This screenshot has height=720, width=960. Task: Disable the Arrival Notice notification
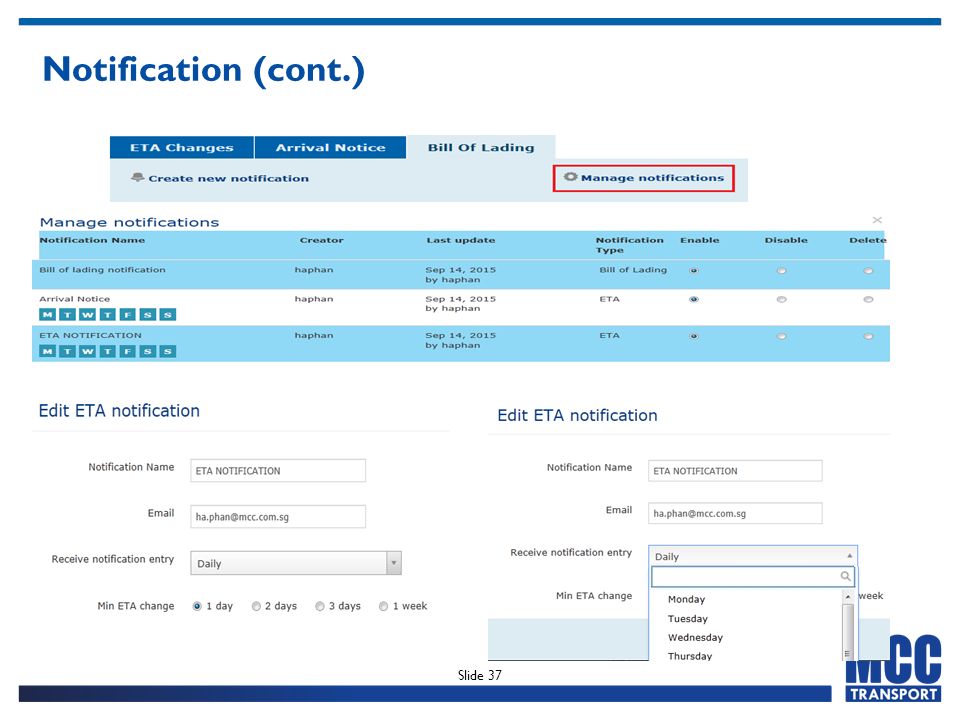click(x=781, y=299)
